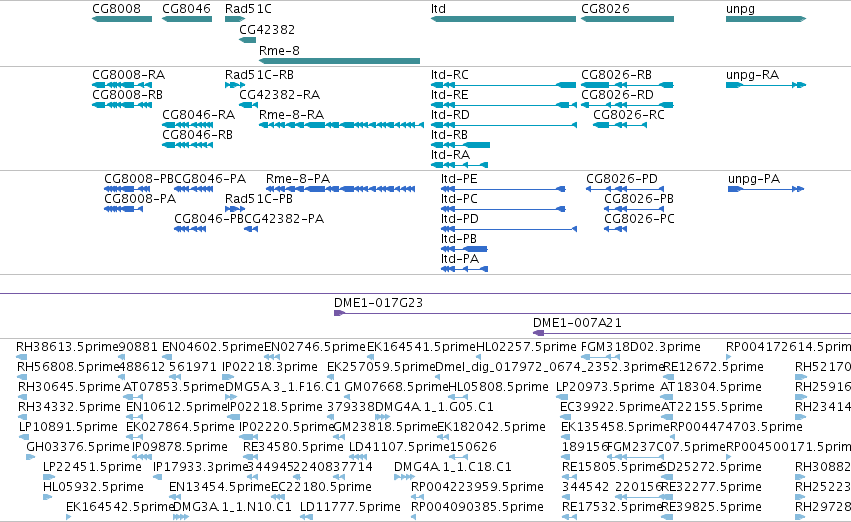
Task: Select the CG8008-PA protein label
Action: pyautogui.click(x=140, y=199)
